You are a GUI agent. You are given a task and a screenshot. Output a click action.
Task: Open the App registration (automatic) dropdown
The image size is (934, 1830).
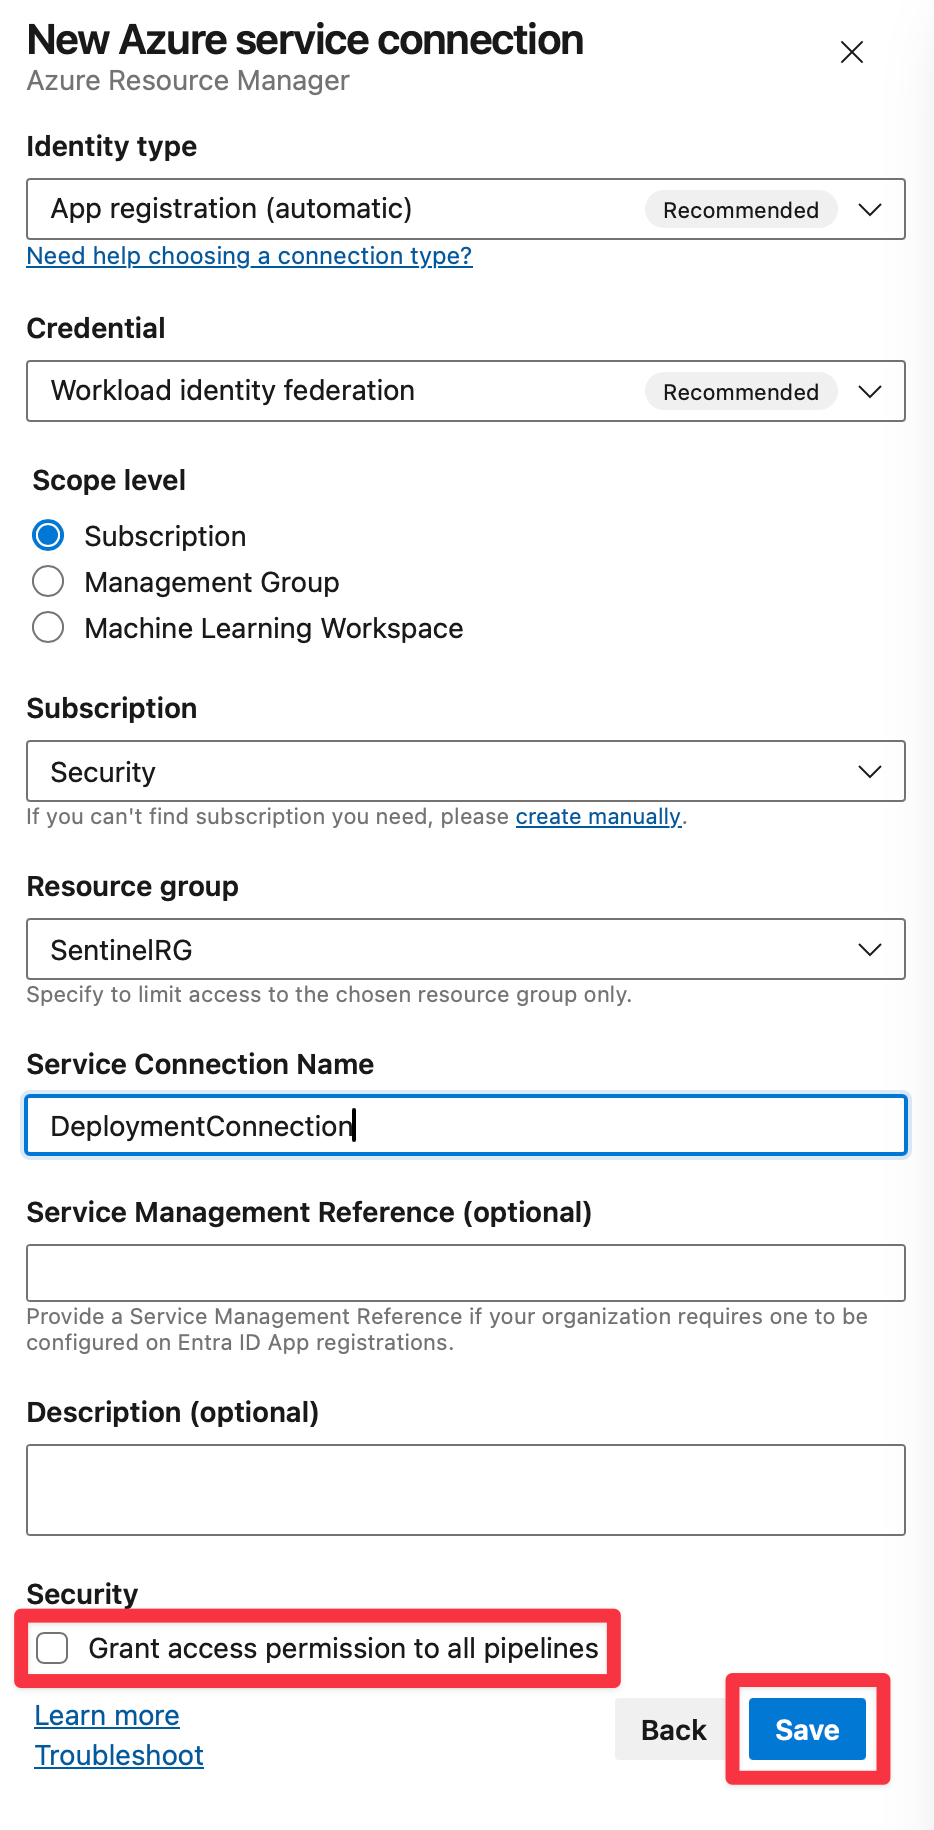click(x=466, y=209)
